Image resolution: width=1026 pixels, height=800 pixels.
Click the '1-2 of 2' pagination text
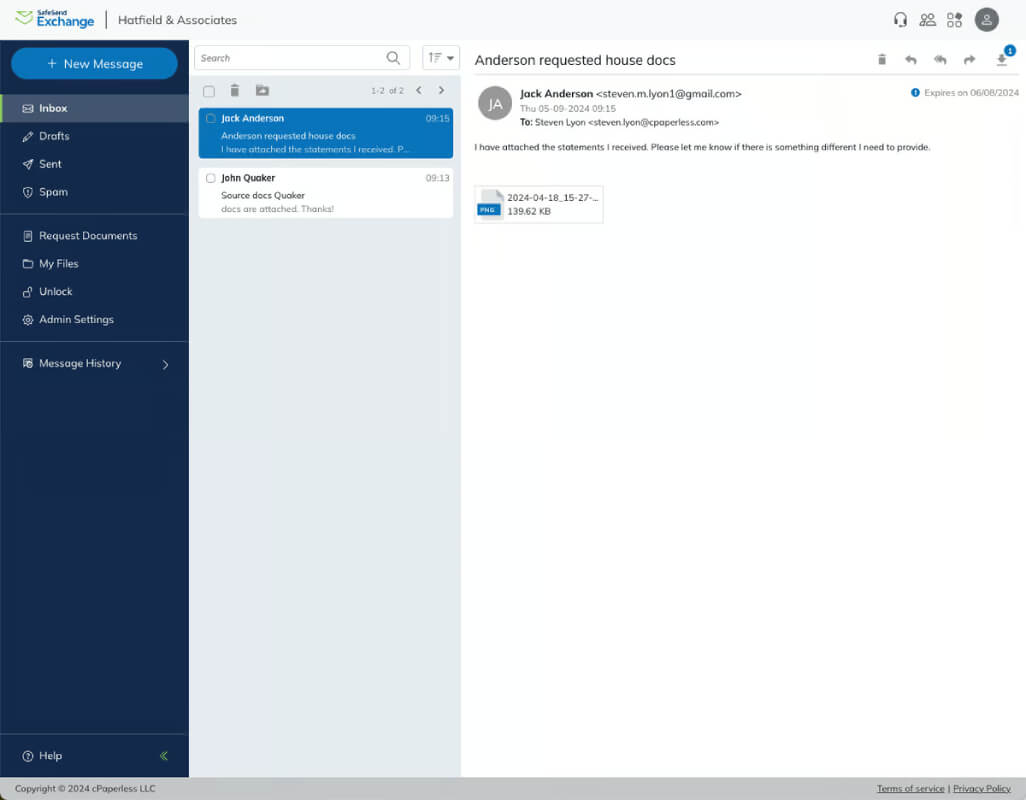[x=387, y=90]
